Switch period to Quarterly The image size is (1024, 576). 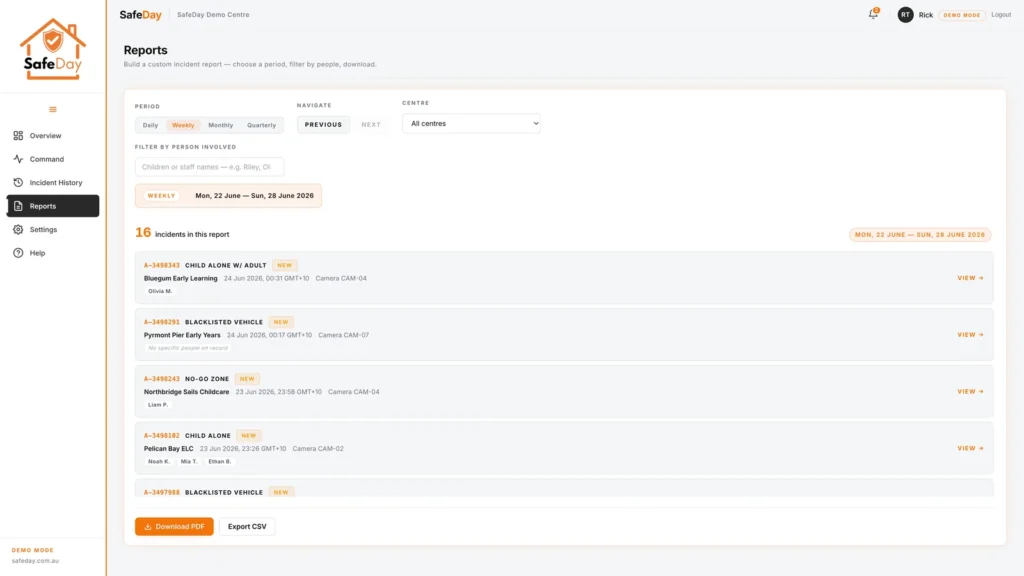[x=261, y=125]
